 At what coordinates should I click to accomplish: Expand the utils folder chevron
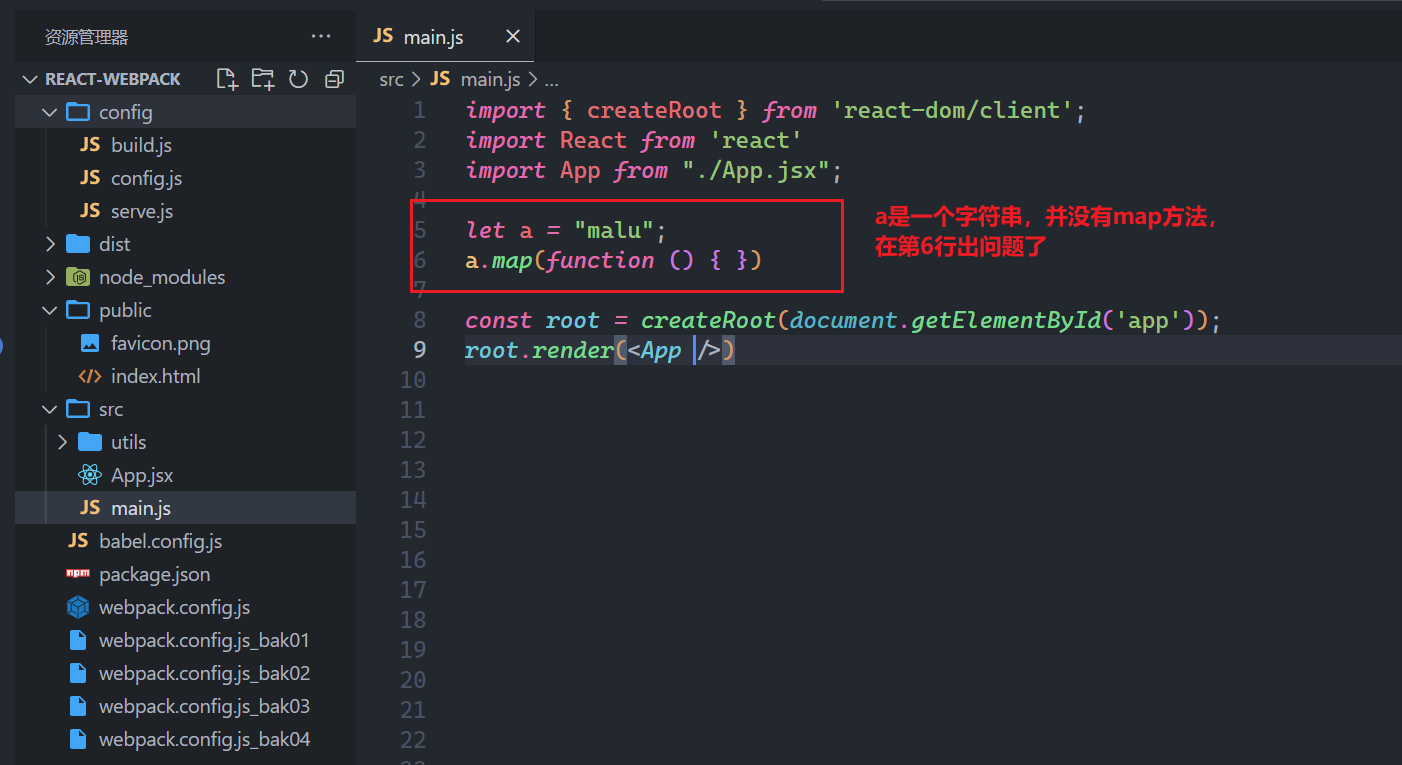click(x=62, y=442)
